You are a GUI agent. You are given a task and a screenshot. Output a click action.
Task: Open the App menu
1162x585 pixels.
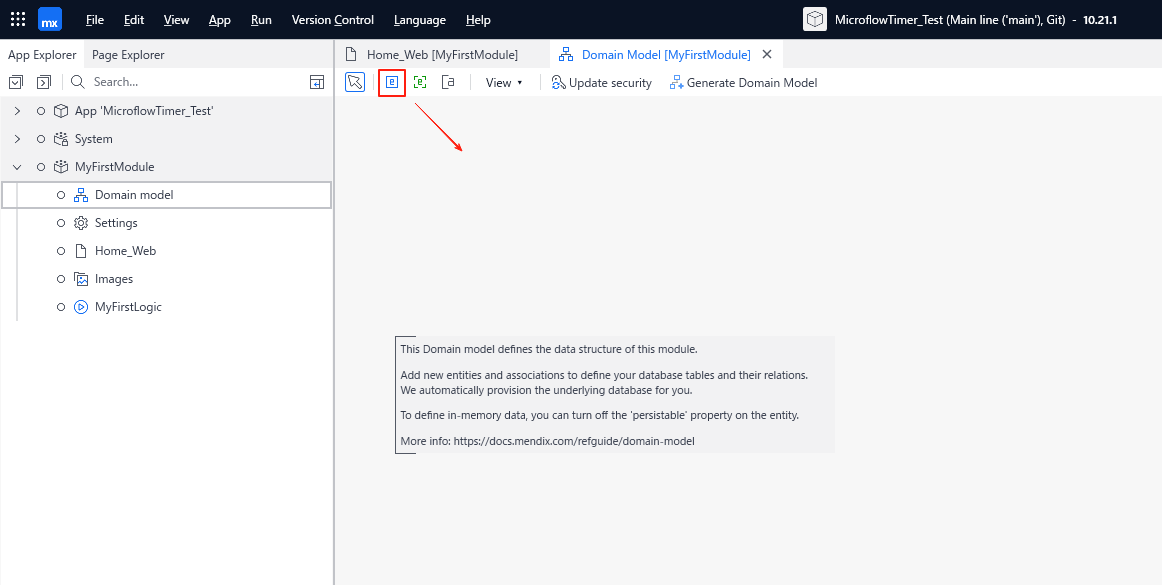220,20
